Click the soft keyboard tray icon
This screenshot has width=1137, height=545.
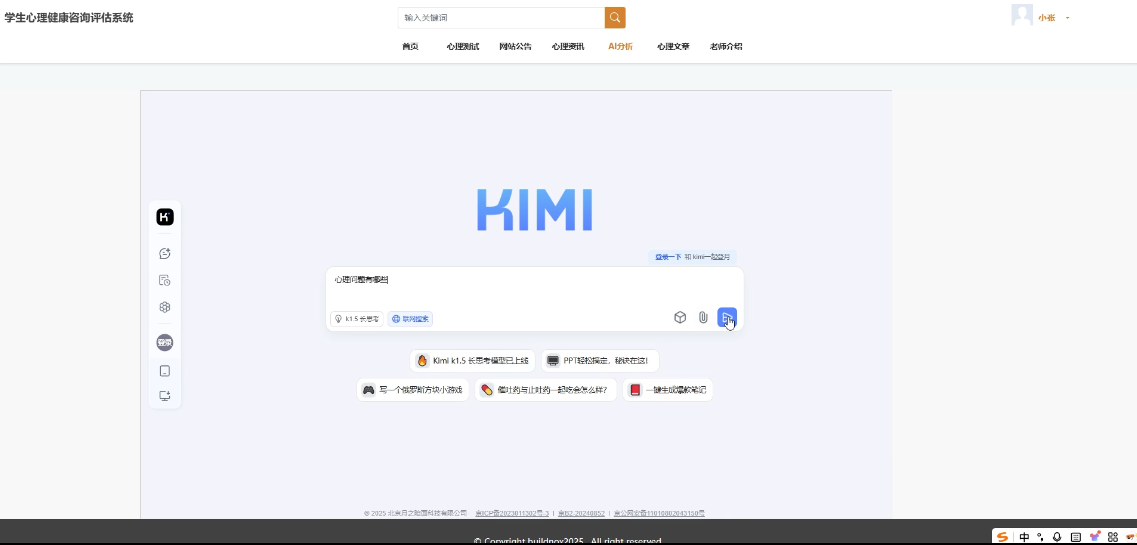coord(1076,537)
